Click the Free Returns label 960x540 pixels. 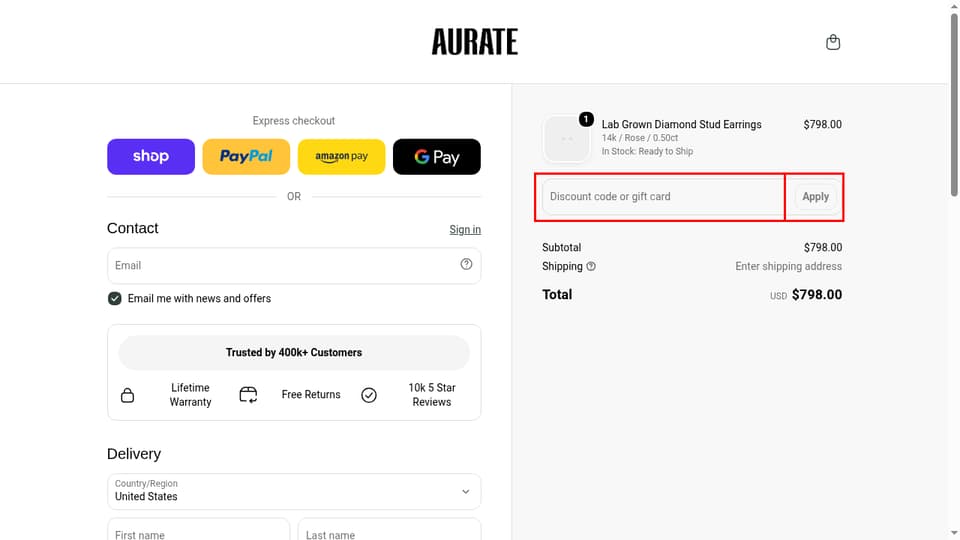(311, 395)
